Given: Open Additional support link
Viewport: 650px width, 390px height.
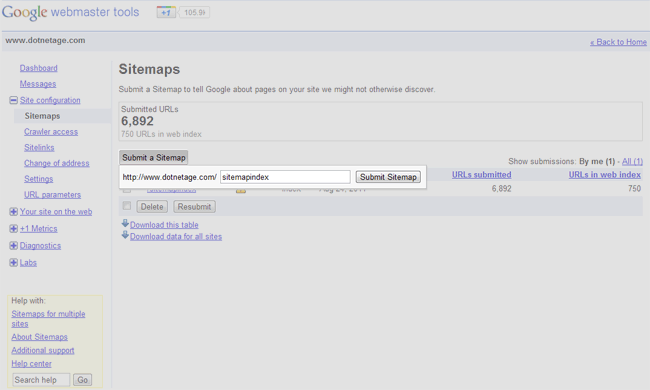Looking at the screenshot, I should 43,350.
